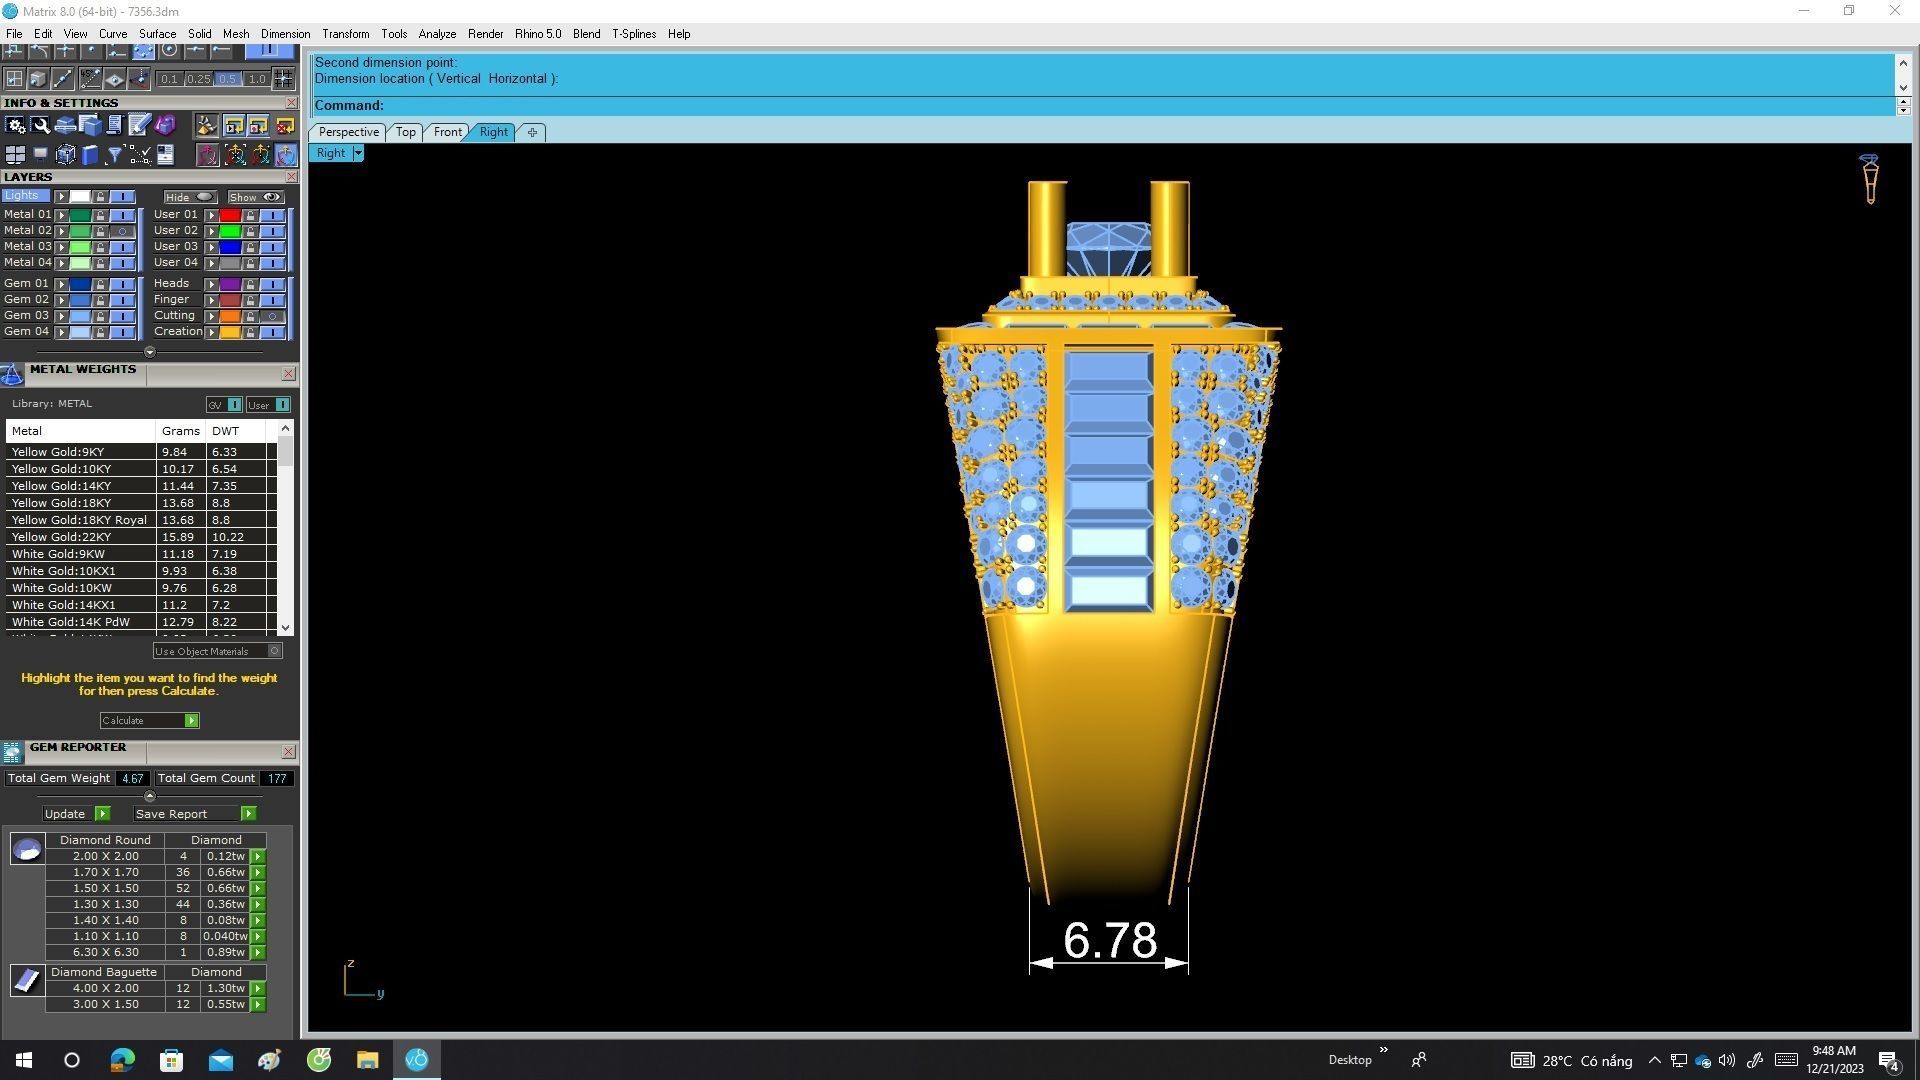Switch to the Perspective viewport tab
1920x1080 pixels.
348,132
